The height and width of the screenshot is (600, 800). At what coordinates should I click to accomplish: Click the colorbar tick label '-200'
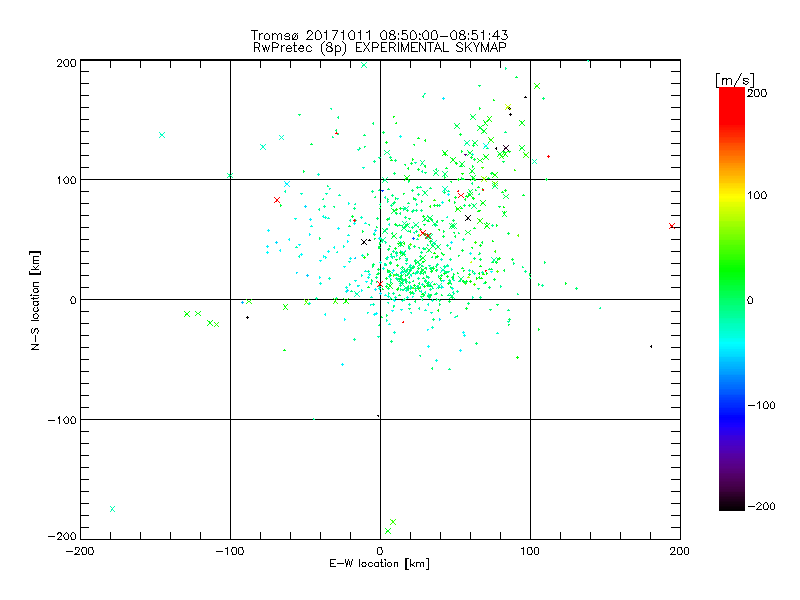761,506
